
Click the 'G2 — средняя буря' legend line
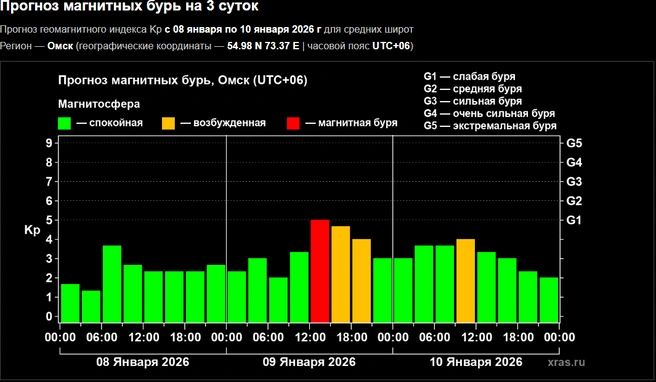pos(473,89)
